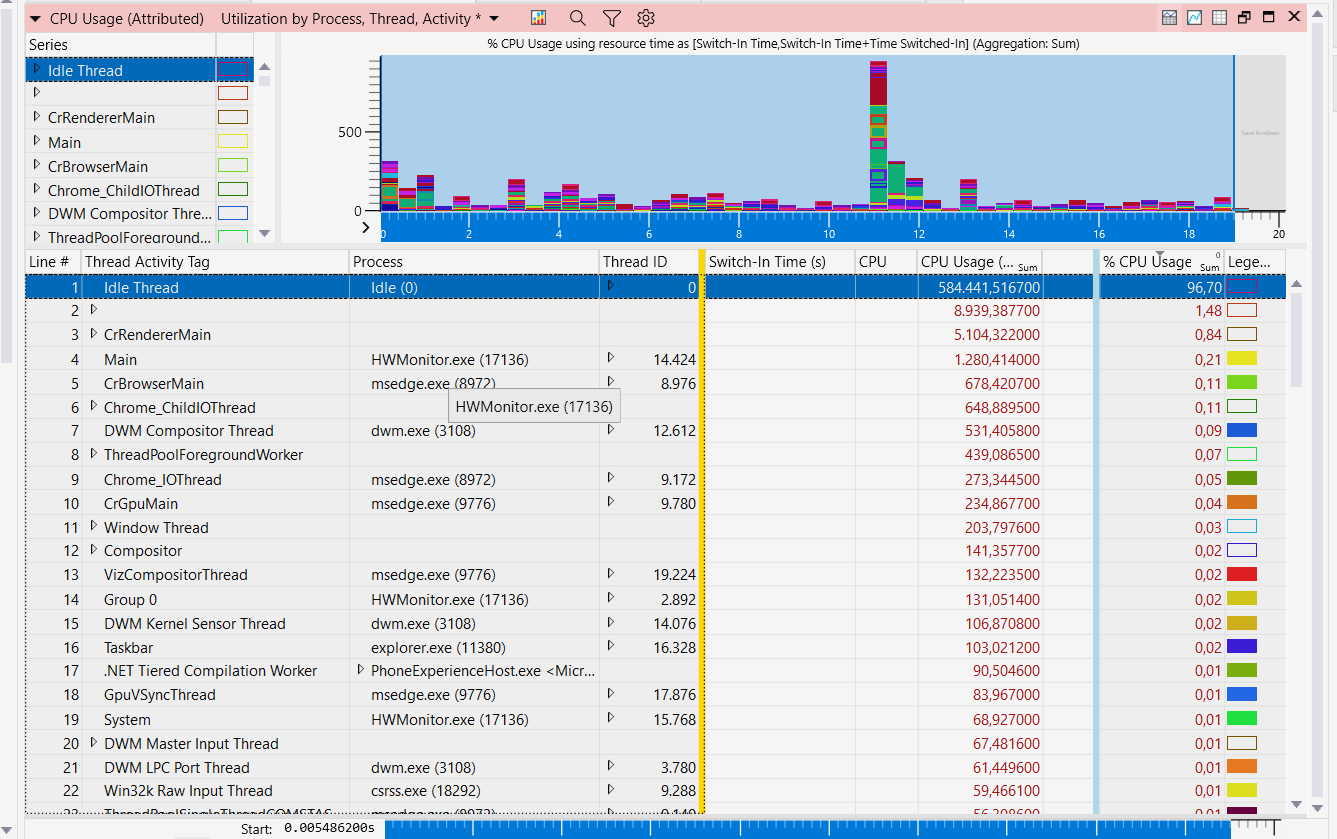Toggle the legend swatch for VizCompositorThread row

[x=1242, y=574]
